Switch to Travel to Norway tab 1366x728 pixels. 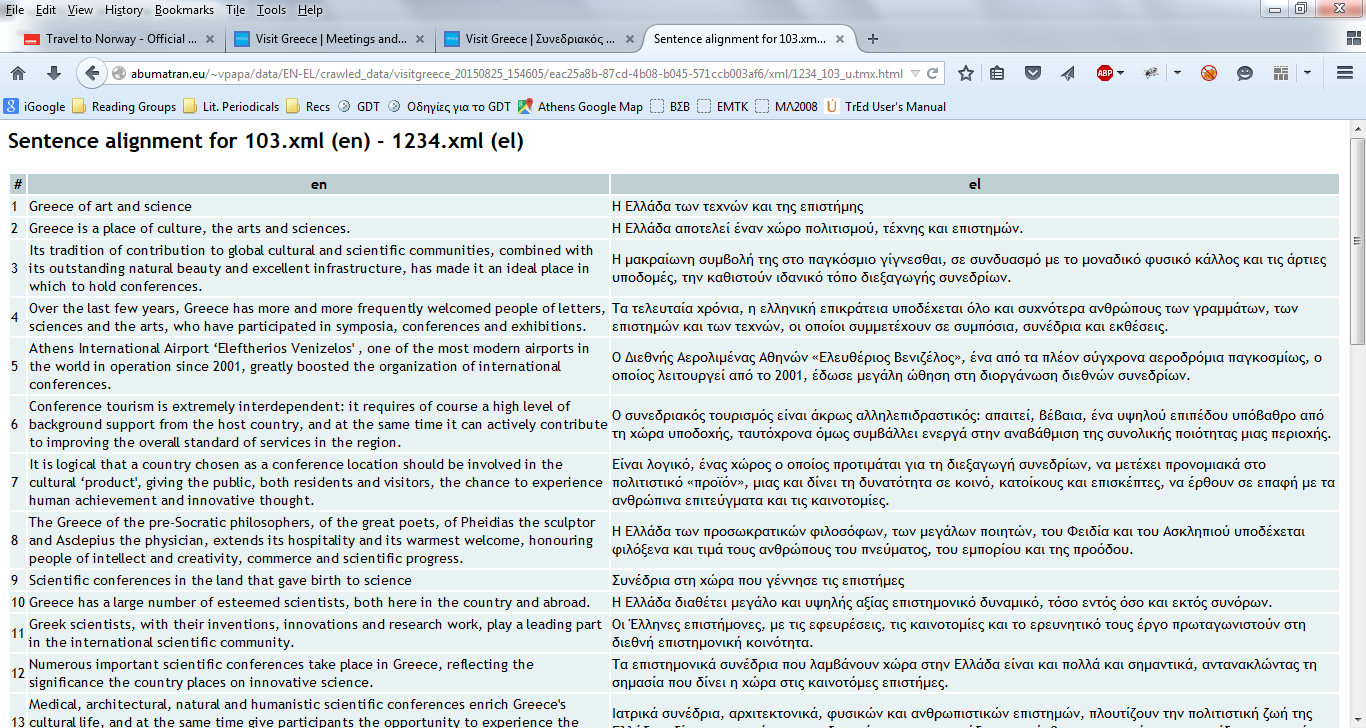(x=120, y=40)
